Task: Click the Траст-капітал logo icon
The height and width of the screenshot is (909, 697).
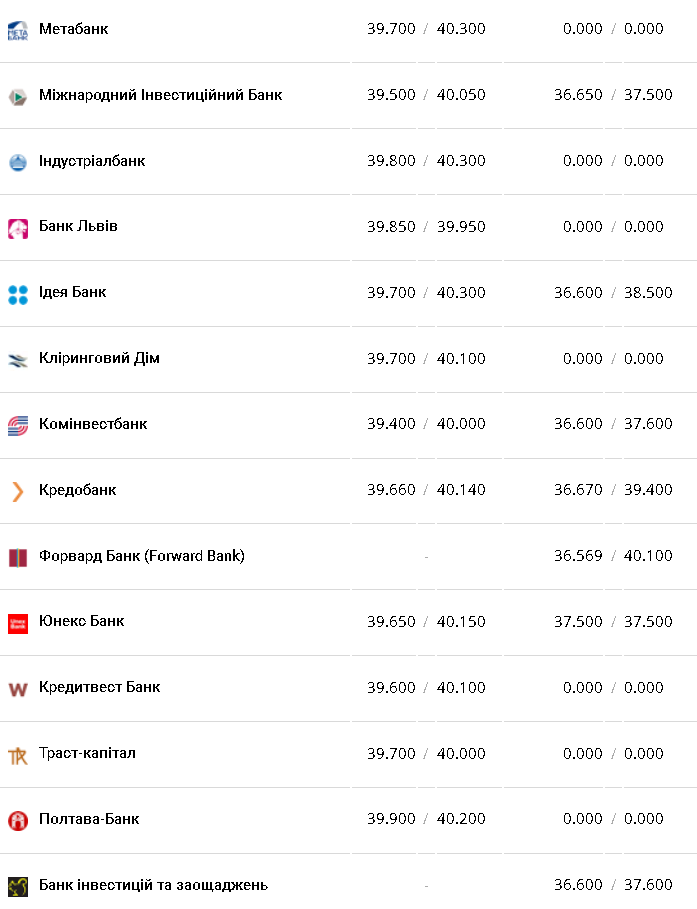Action: (x=18, y=755)
